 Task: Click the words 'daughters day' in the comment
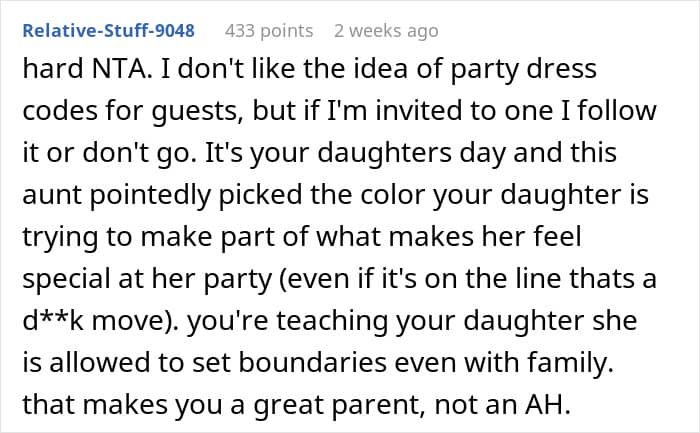[412, 154]
